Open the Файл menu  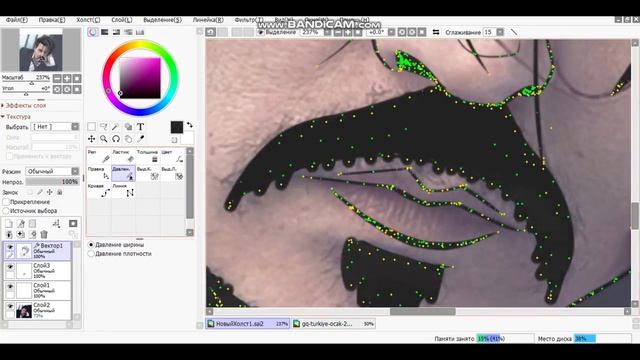[17, 20]
